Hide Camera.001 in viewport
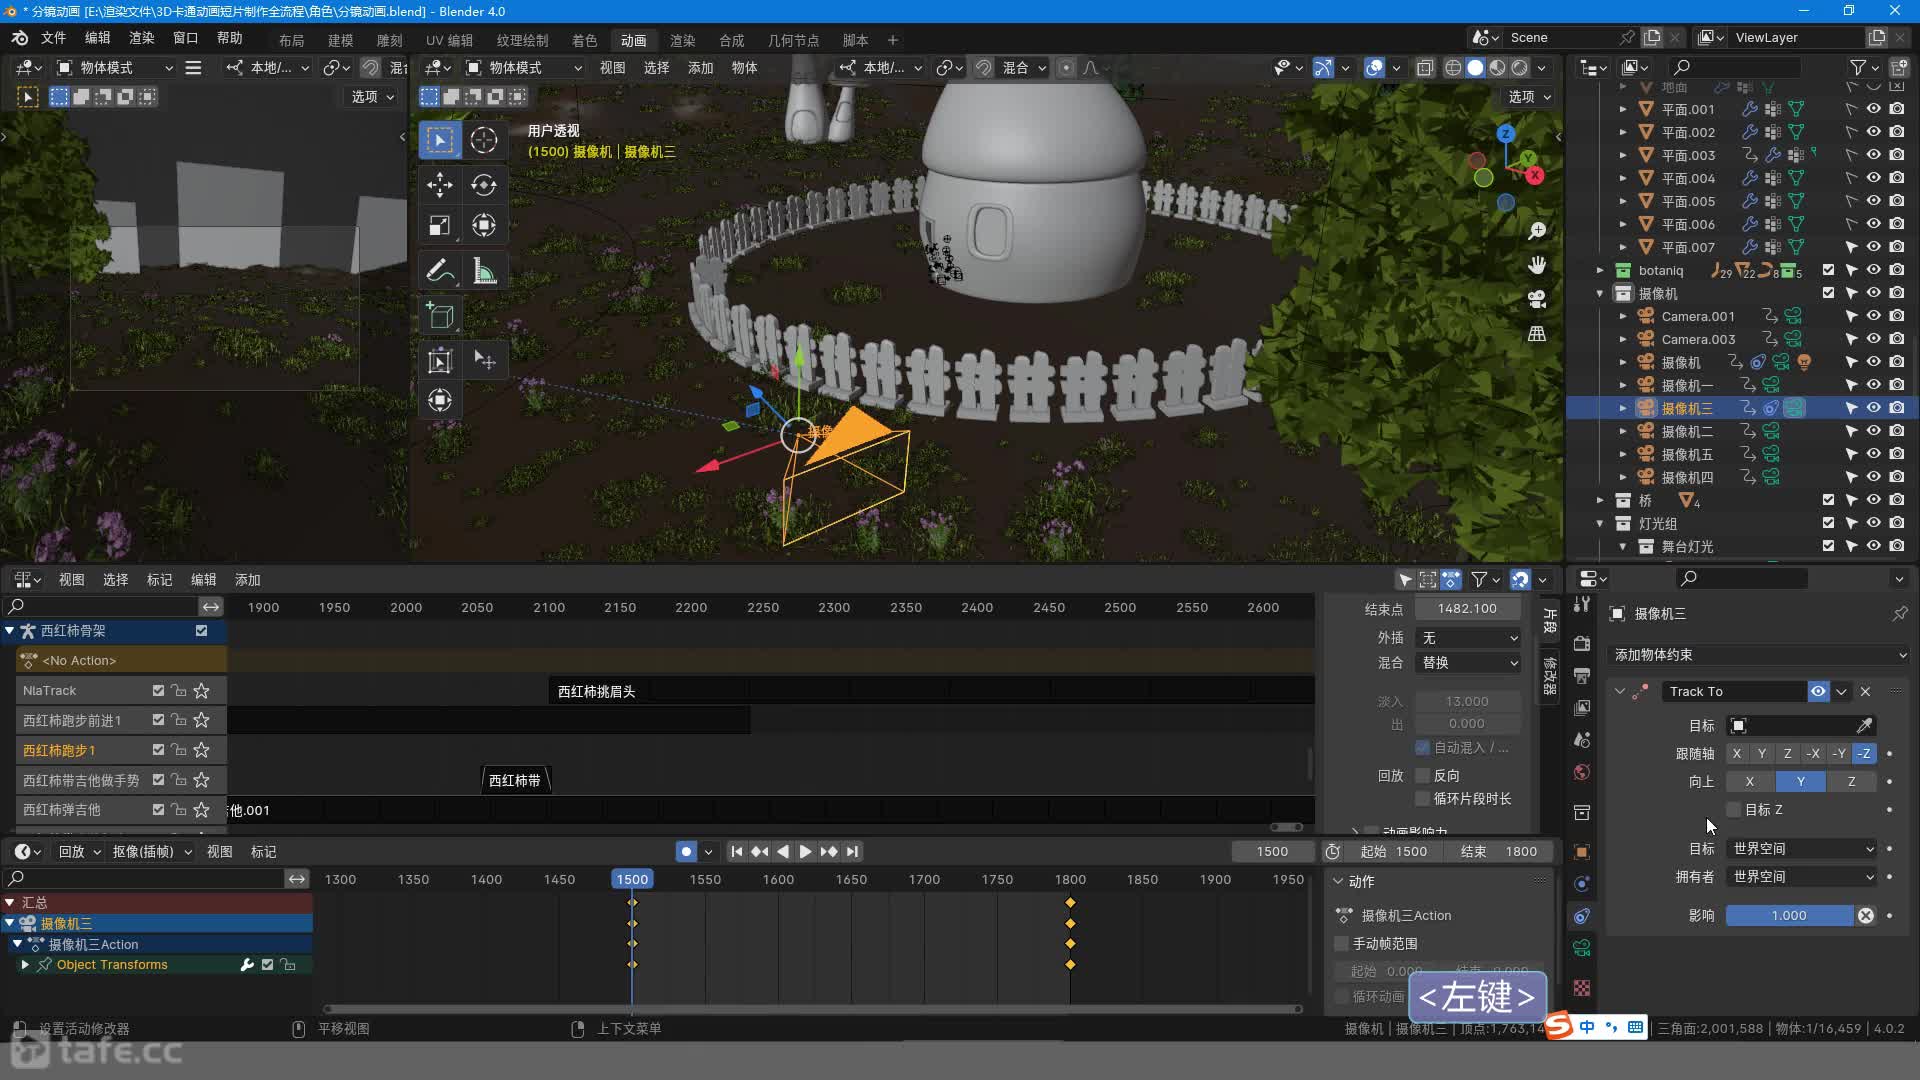Screen dimensions: 1920x1080 tap(1874, 316)
